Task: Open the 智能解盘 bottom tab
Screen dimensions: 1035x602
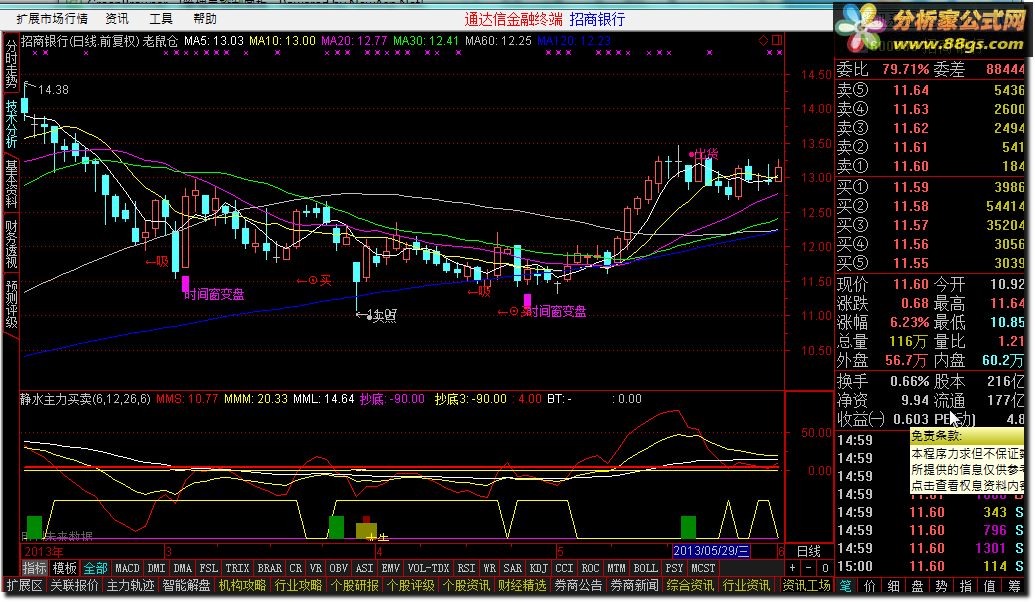Action: coord(186,585)
